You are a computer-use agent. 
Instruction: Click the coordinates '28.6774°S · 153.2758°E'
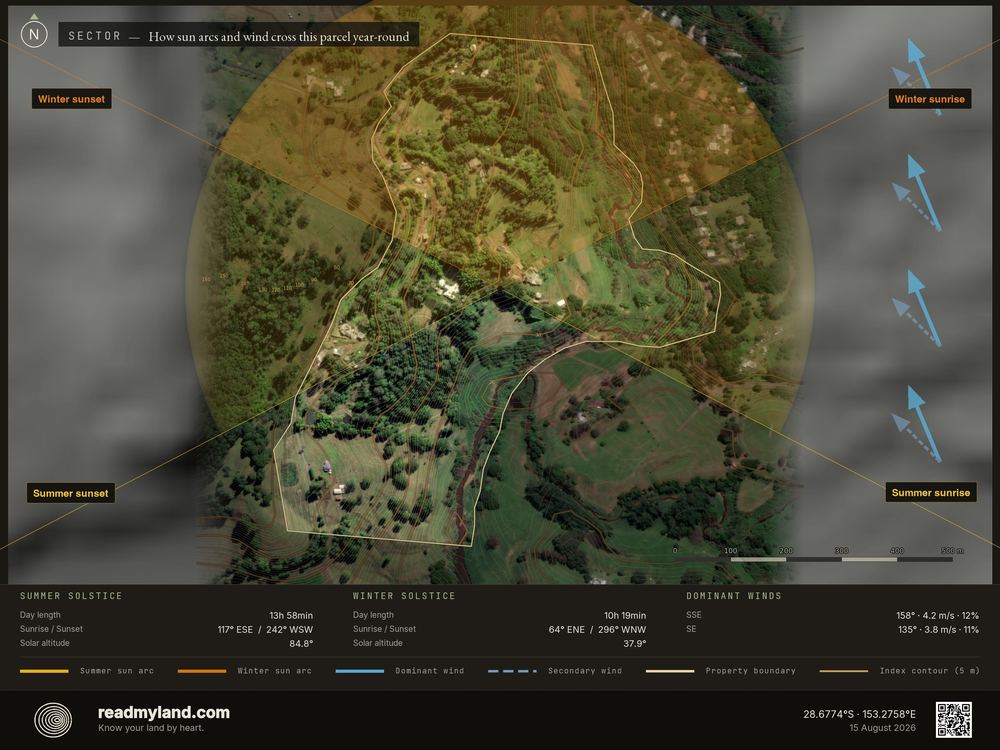[x=860, y=714]
